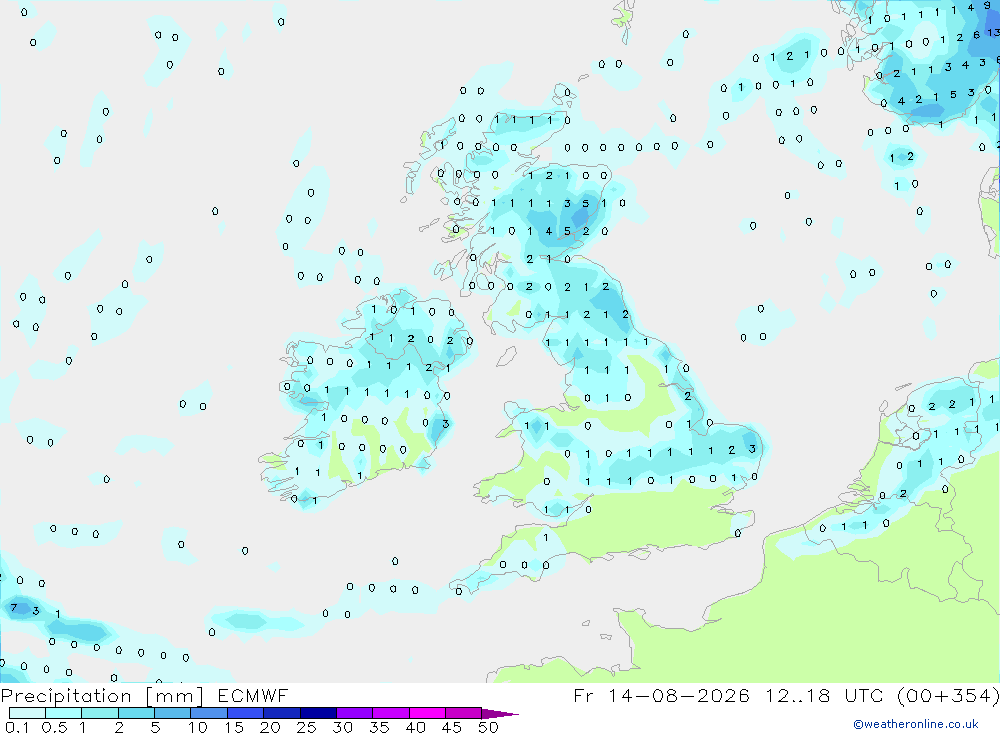
Task: Click the 25–30 mm navy legend swatch
Action: (318, 713)
